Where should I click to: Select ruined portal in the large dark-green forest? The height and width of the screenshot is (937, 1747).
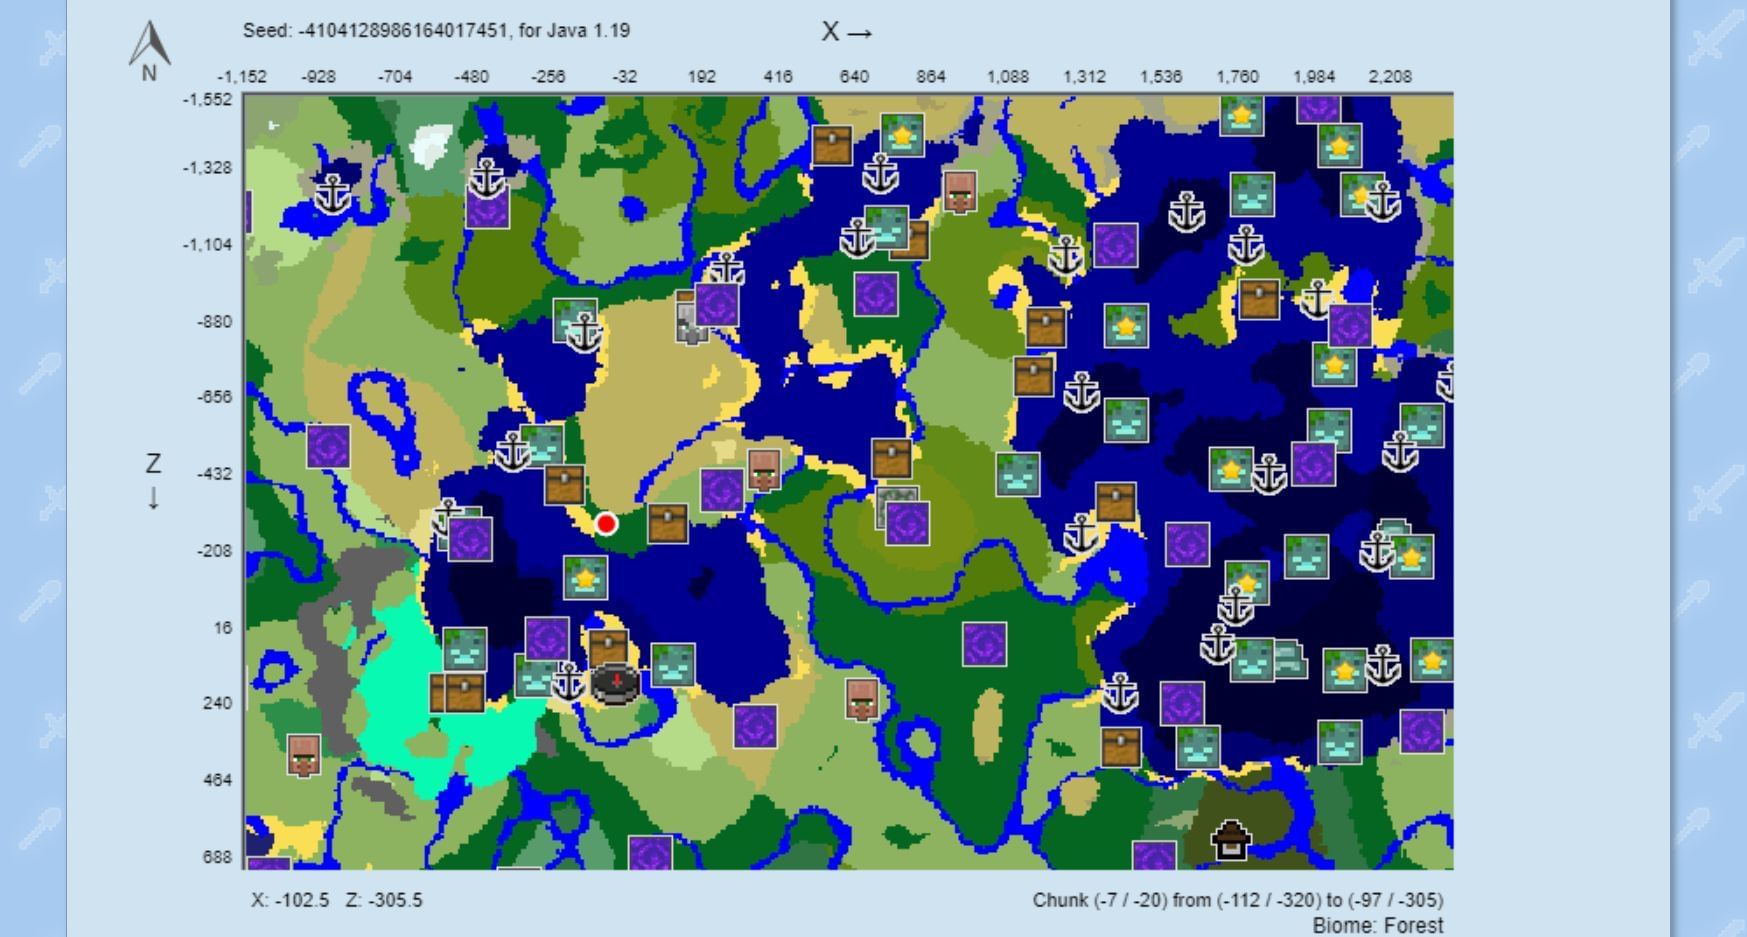(x=984, y=644)
